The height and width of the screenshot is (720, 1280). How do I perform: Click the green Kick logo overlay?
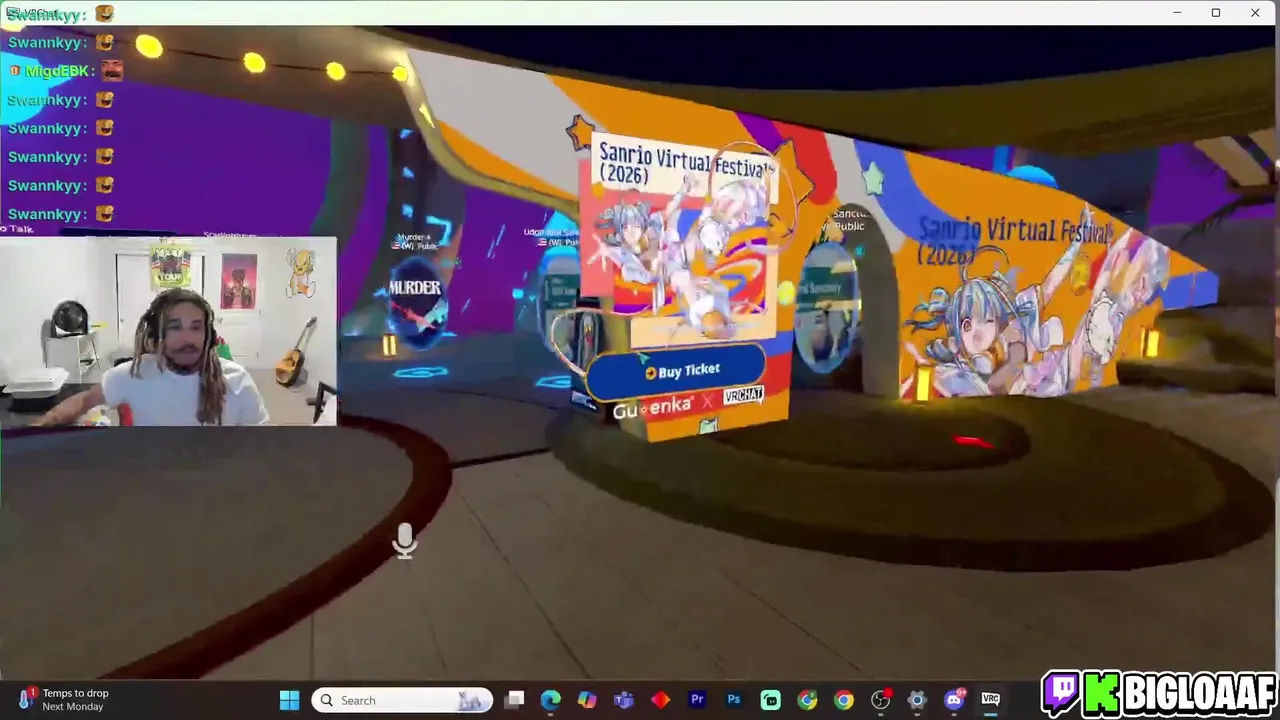[x=1100, y=692]
